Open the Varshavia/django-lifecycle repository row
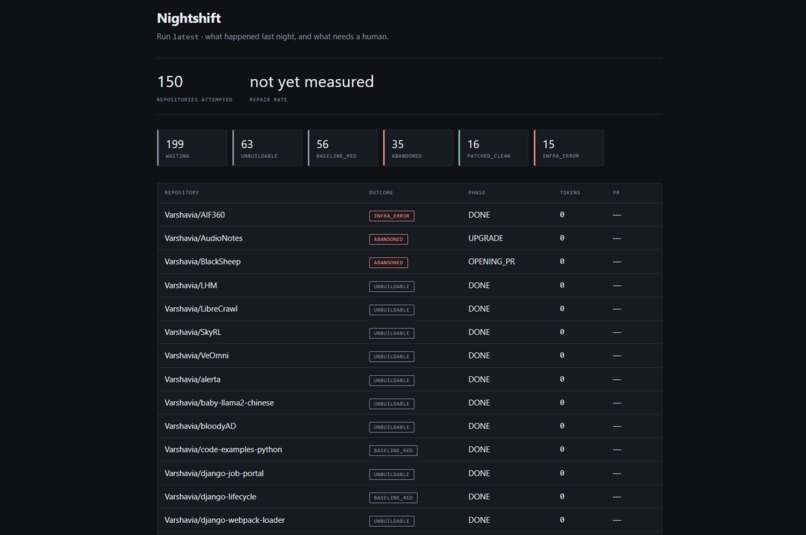 tap(409, 496)
